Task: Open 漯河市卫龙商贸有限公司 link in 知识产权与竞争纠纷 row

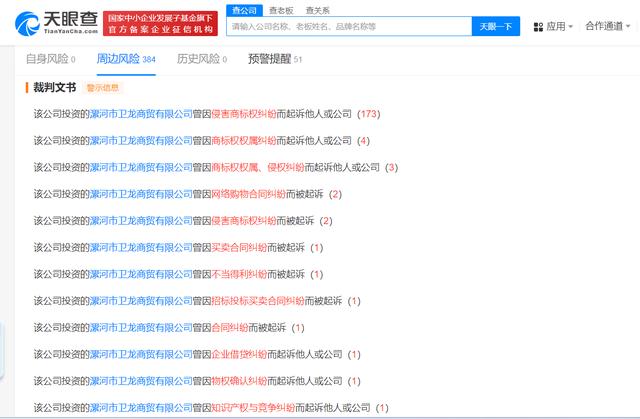Action: tap(141, 408)
